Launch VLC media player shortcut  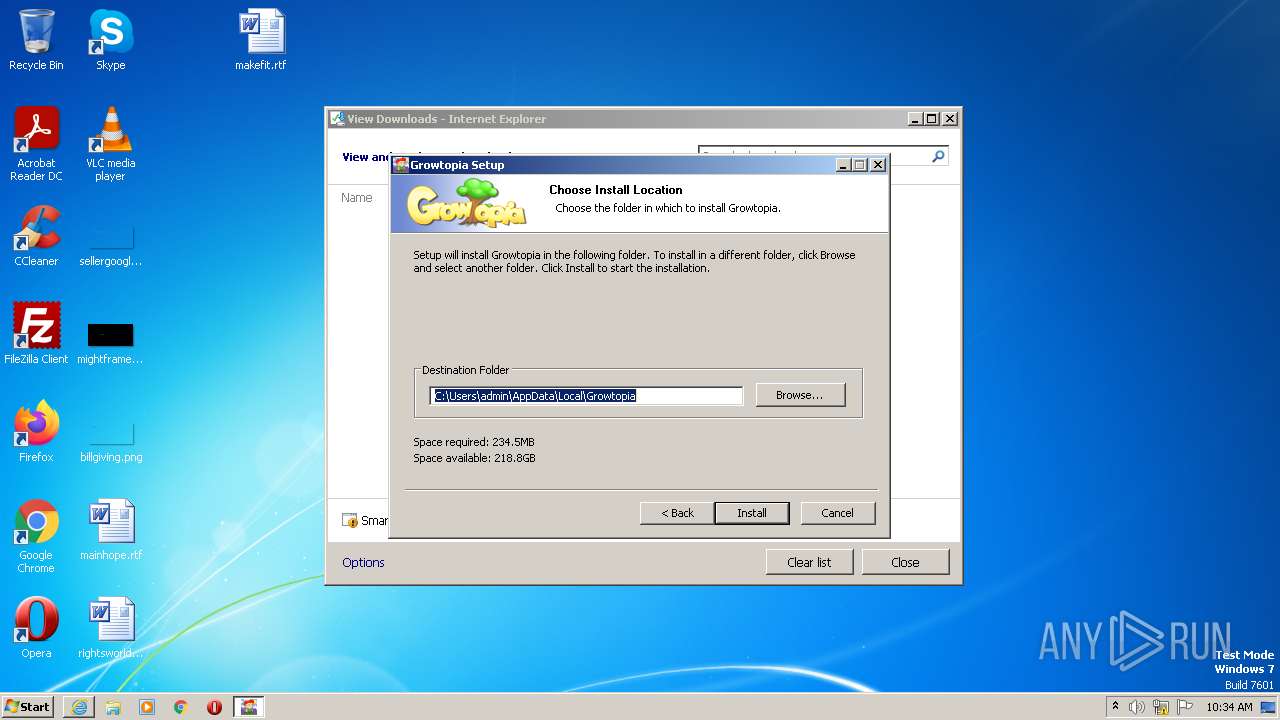[x=110, y=143]
